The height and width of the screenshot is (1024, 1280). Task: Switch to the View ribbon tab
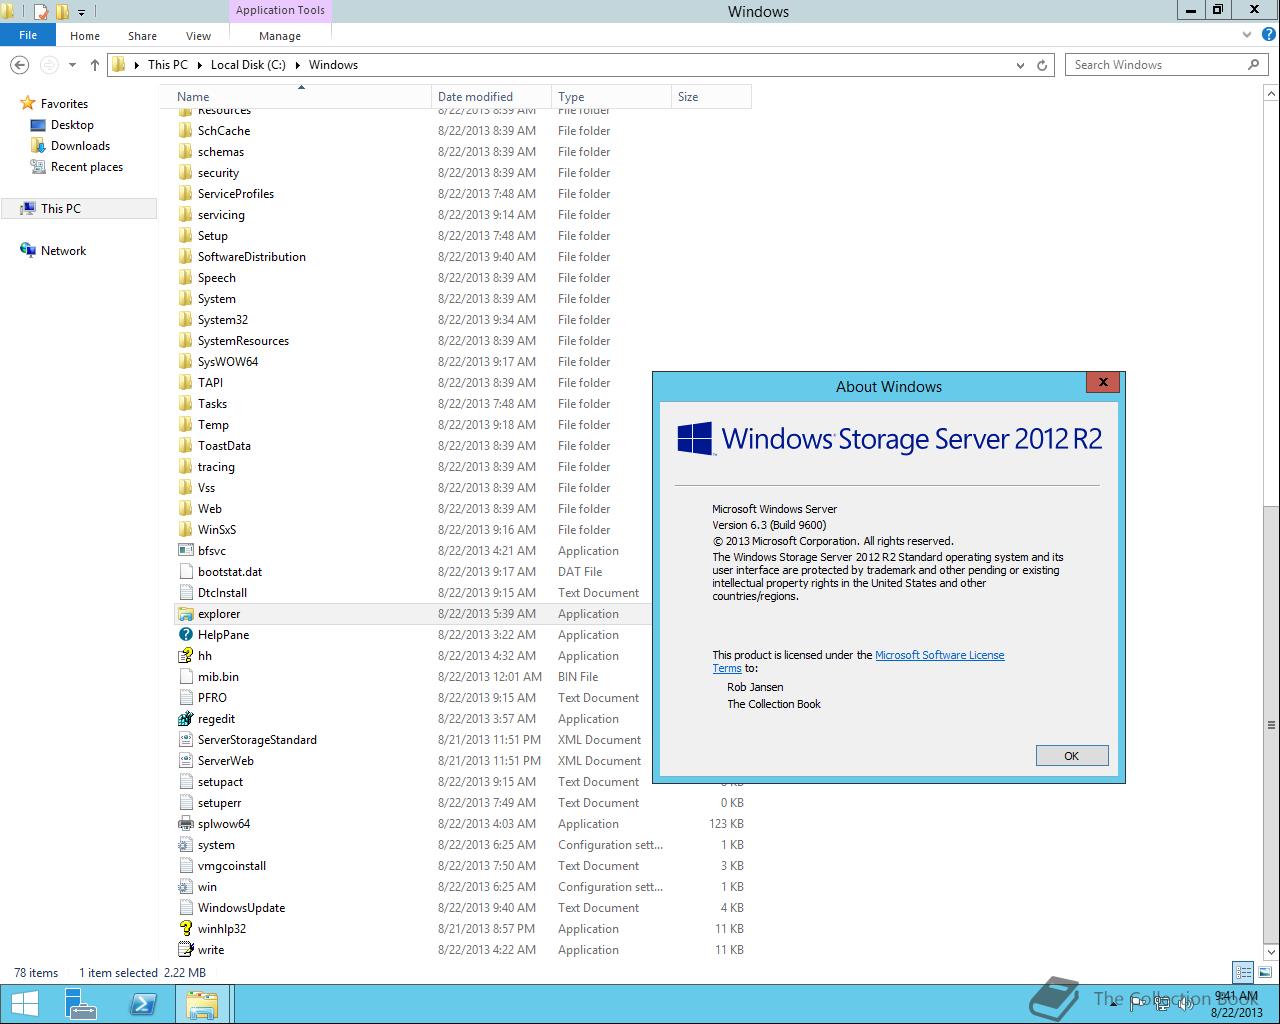tap(198, 36)
